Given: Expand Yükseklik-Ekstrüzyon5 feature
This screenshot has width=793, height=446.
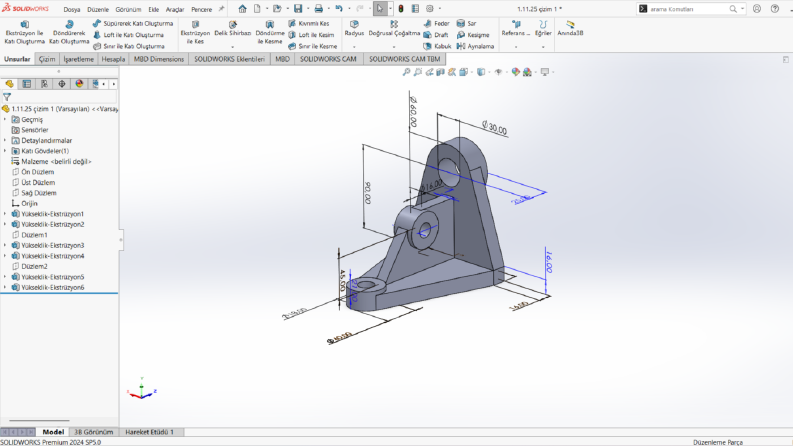Looking at the screenshot, I should click(x=5, y=277).
